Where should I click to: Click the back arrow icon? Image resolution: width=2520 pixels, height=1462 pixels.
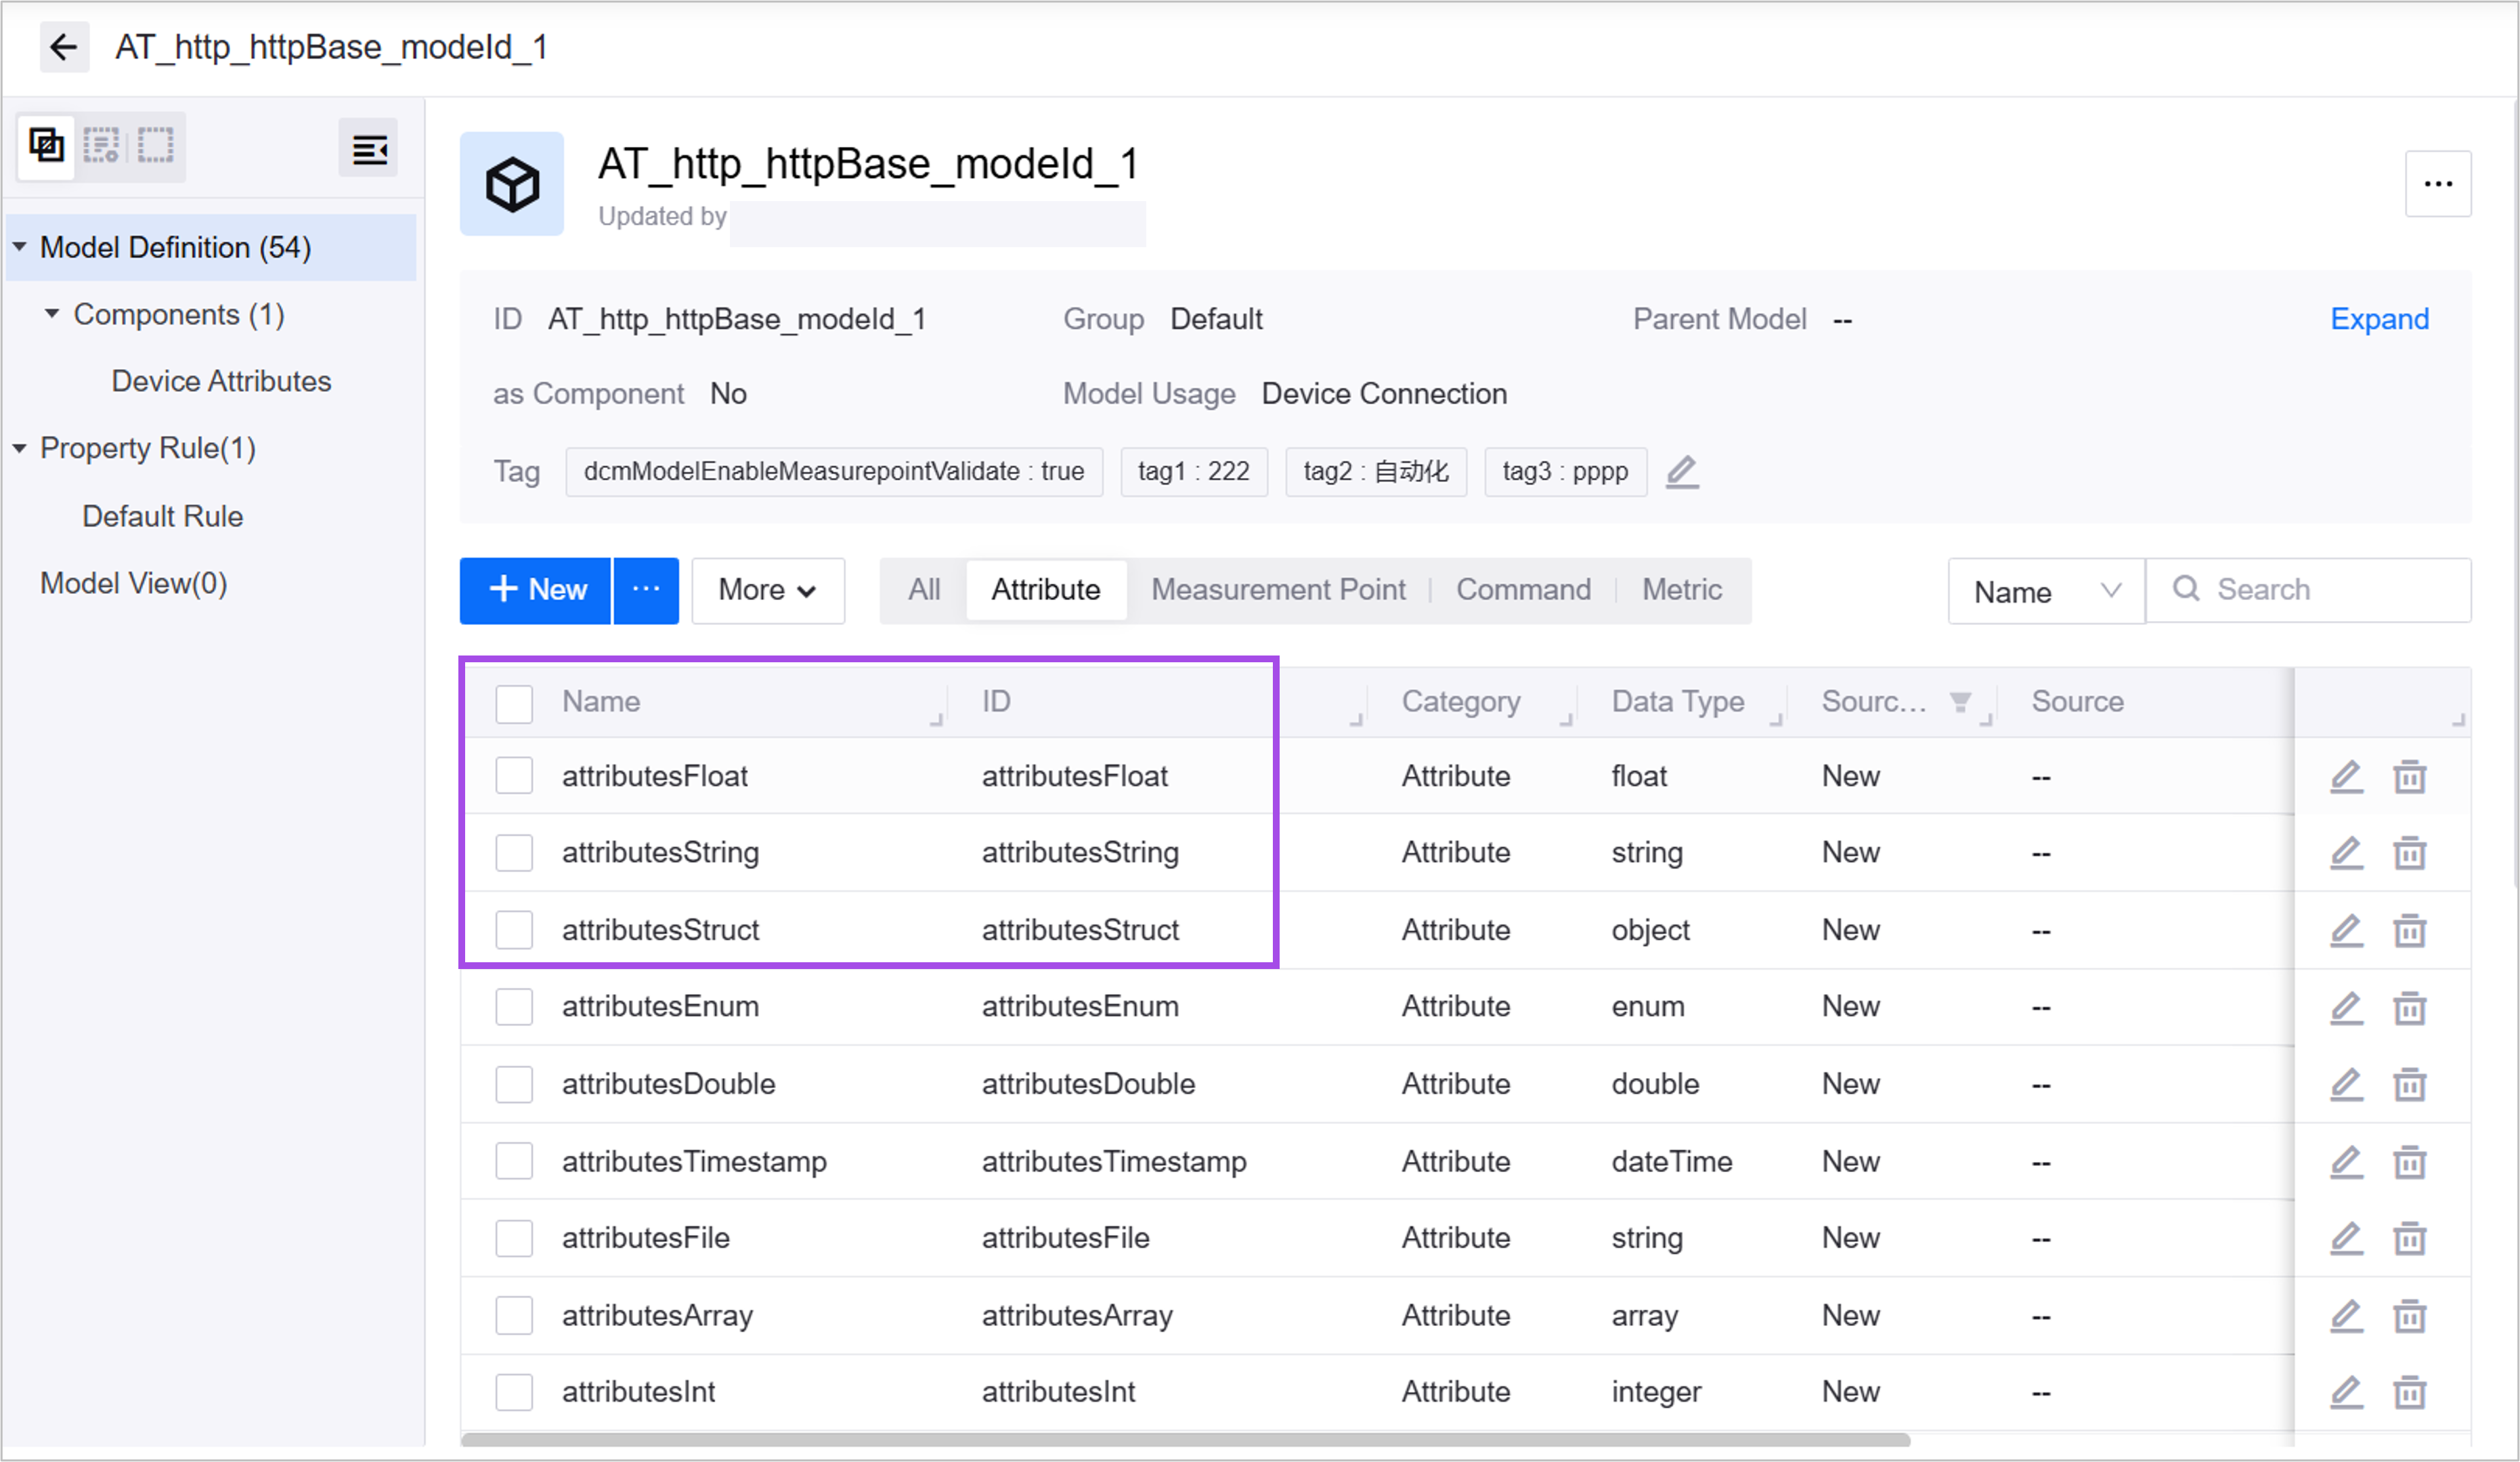63,47
